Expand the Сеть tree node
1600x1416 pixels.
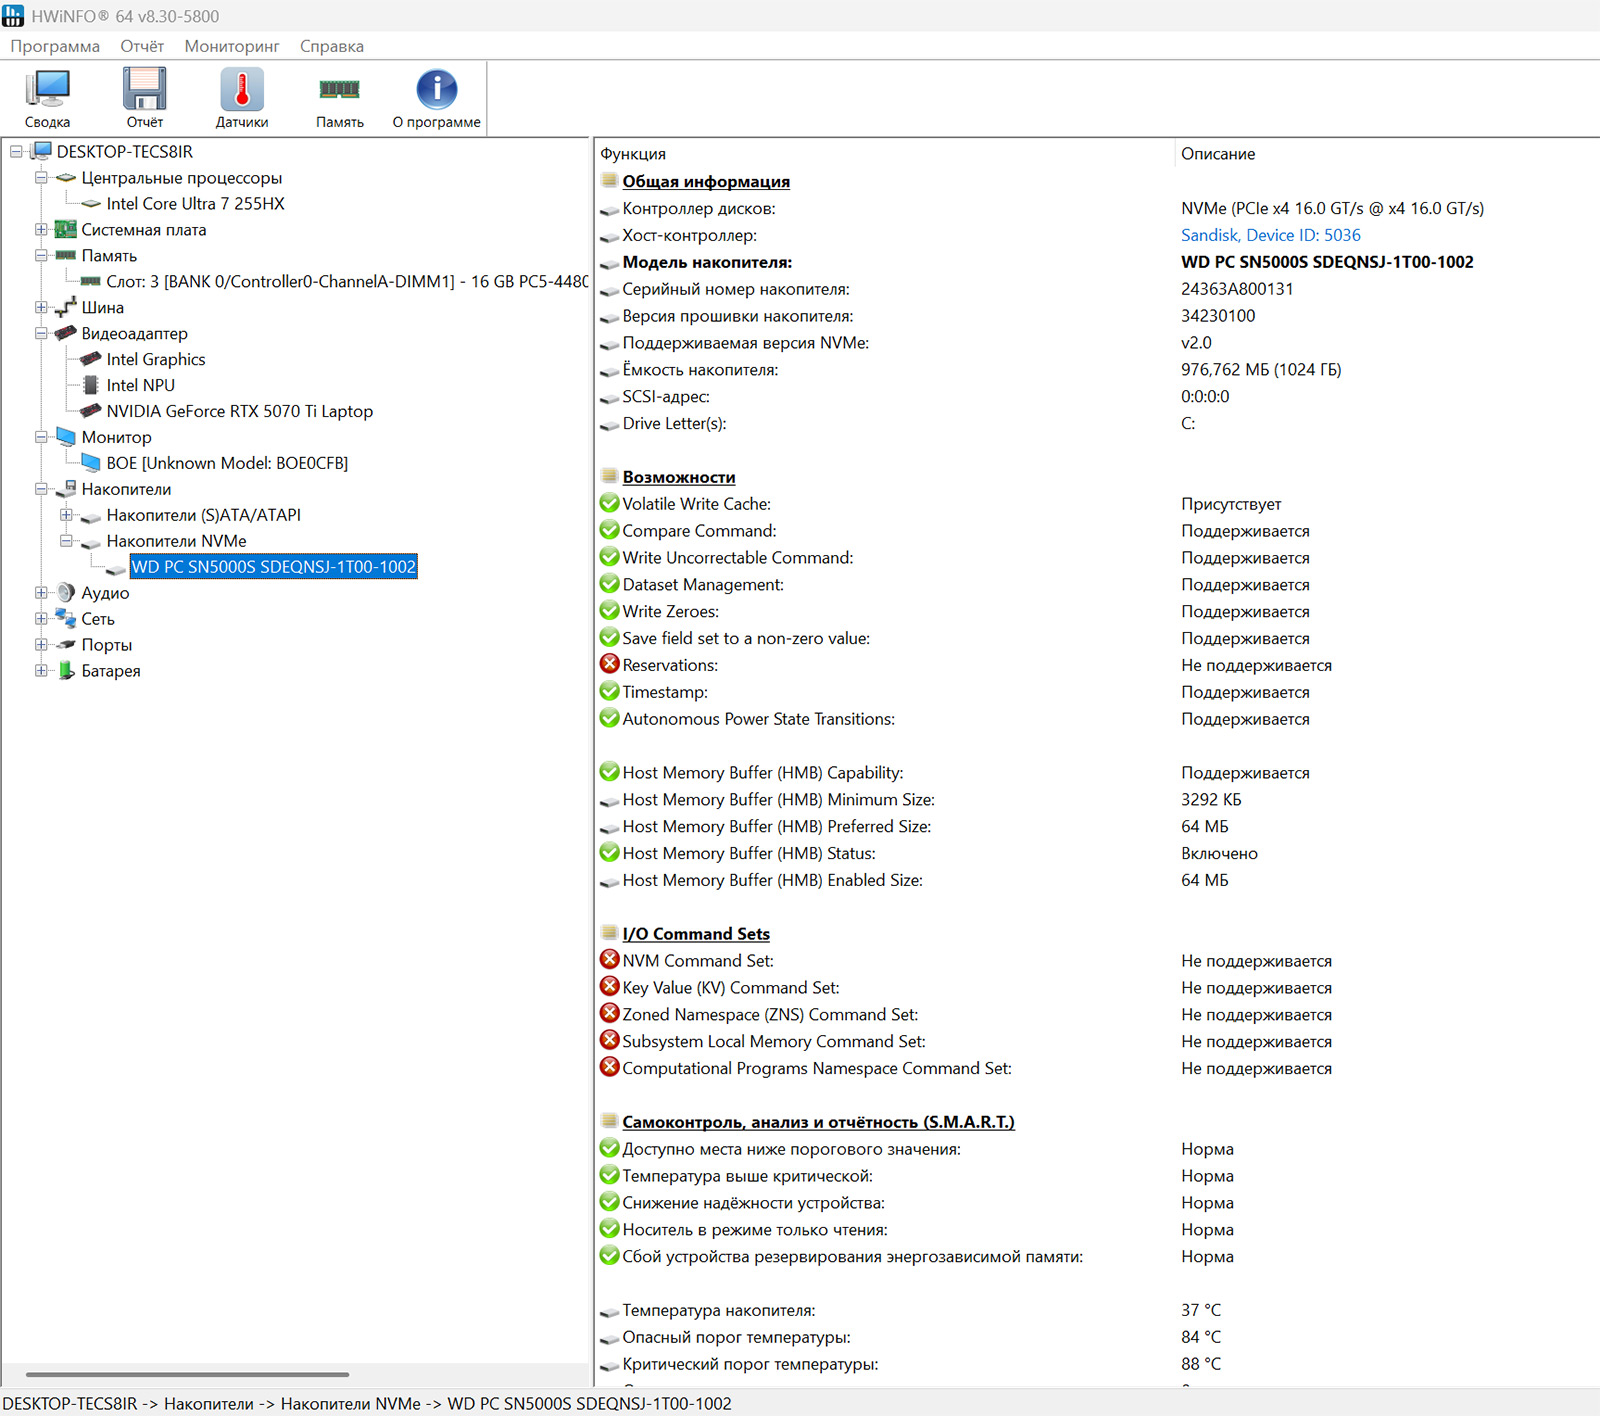[41, 619]
